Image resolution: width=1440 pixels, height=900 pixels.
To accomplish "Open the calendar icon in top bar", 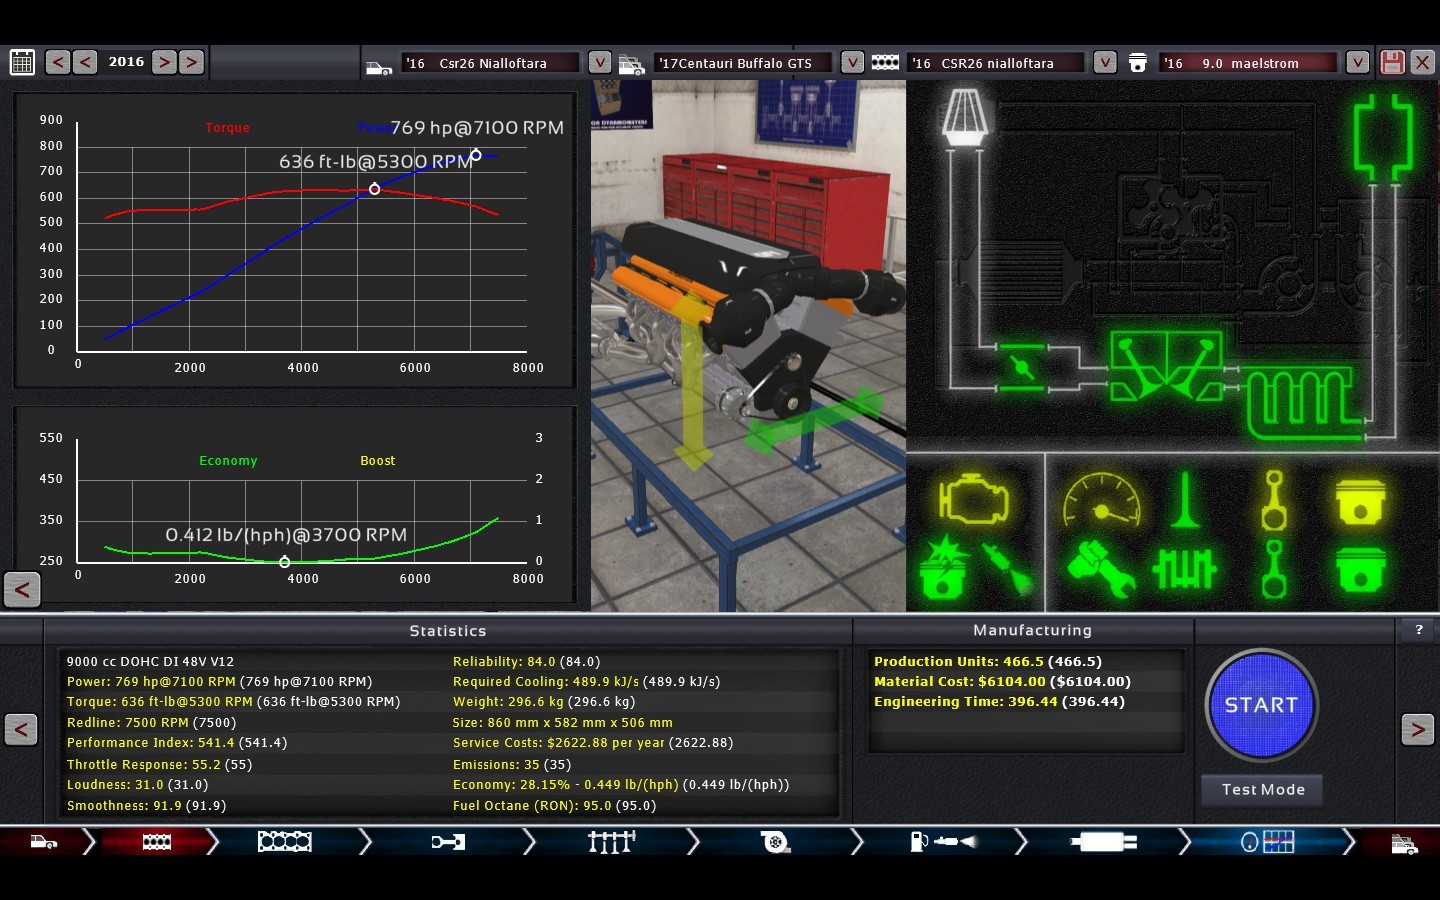I will tap(22, 63).
